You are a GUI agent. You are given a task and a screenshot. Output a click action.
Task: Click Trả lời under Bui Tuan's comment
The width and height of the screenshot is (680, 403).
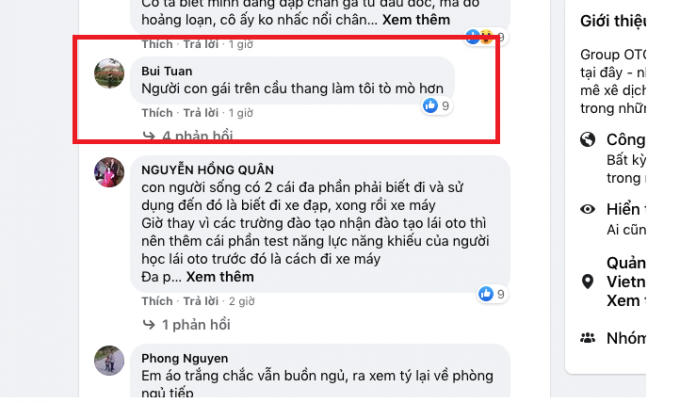(201, 113)
